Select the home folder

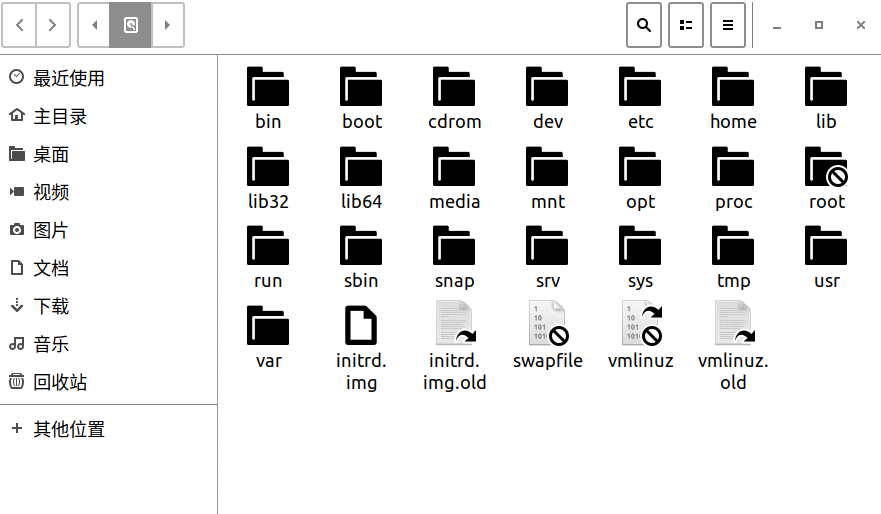coord(733,98)
